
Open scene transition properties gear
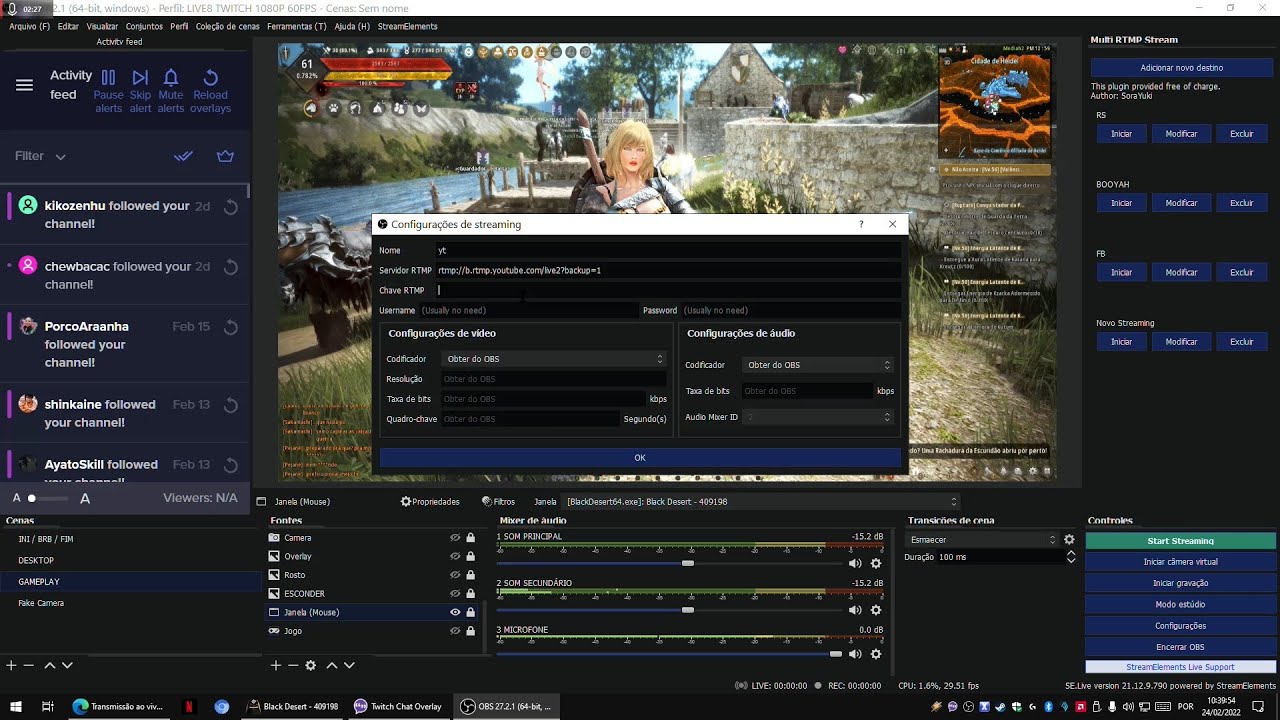1069,539
